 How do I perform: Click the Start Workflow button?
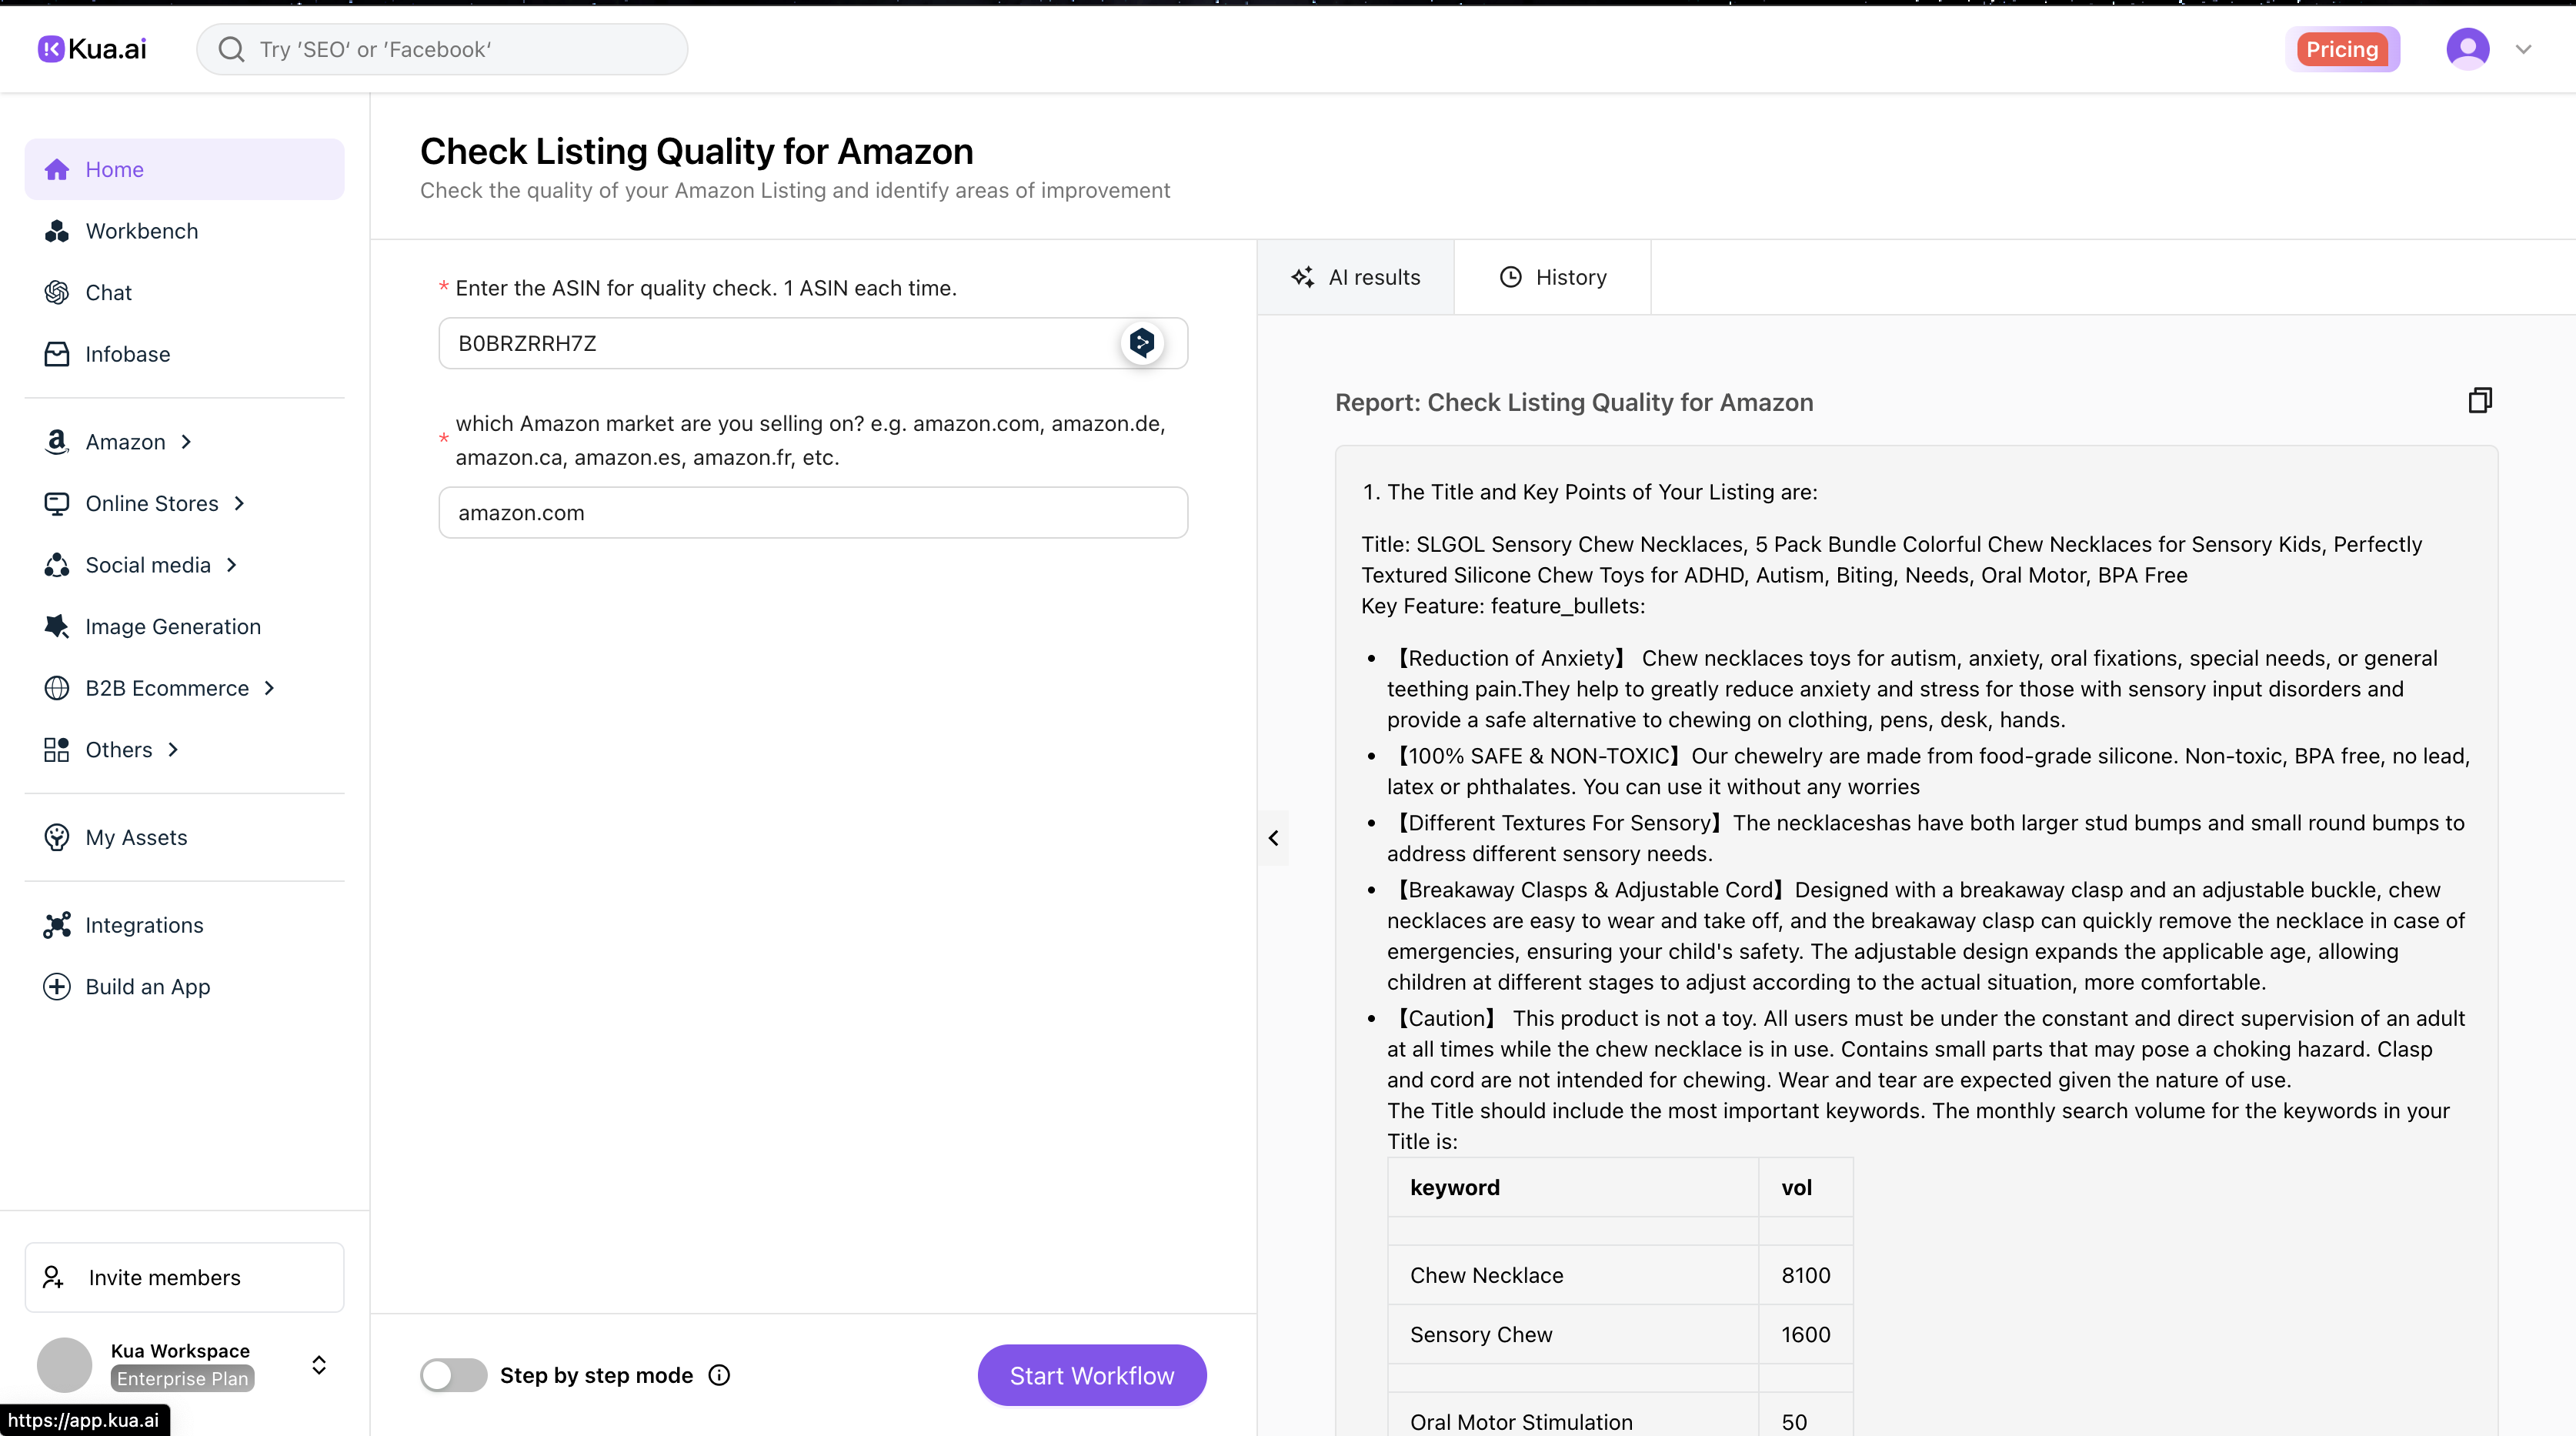coord(1091,1374)
